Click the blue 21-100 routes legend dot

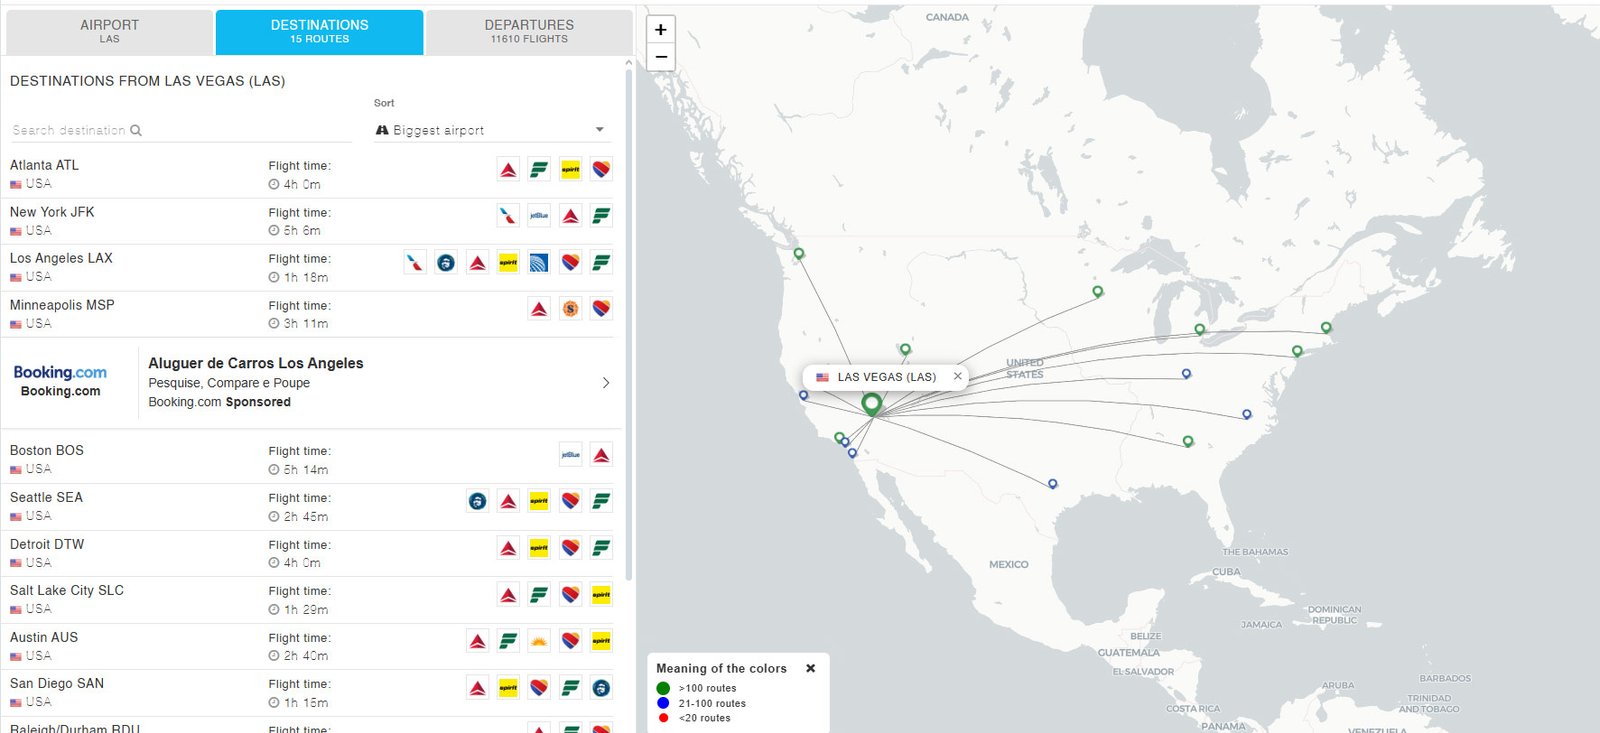pos(663,703)
